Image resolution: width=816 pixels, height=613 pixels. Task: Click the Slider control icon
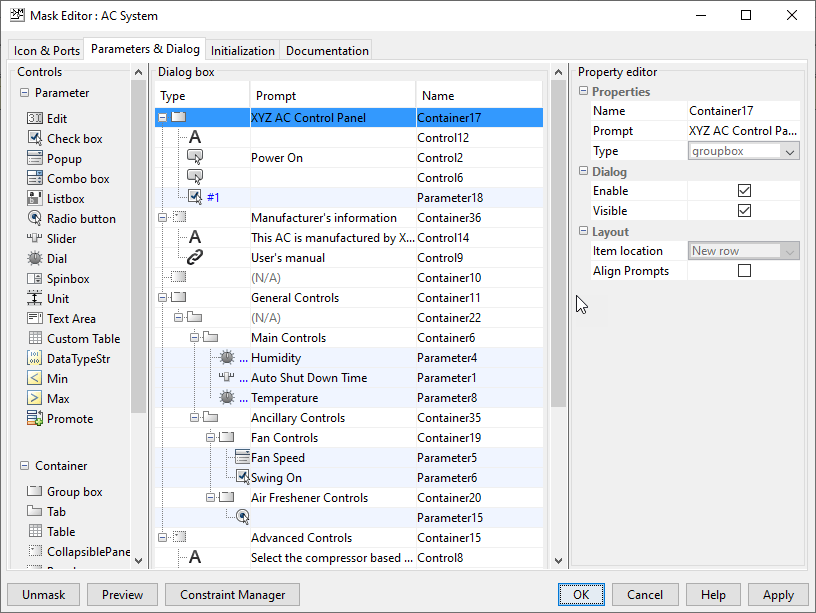[35, 239]
